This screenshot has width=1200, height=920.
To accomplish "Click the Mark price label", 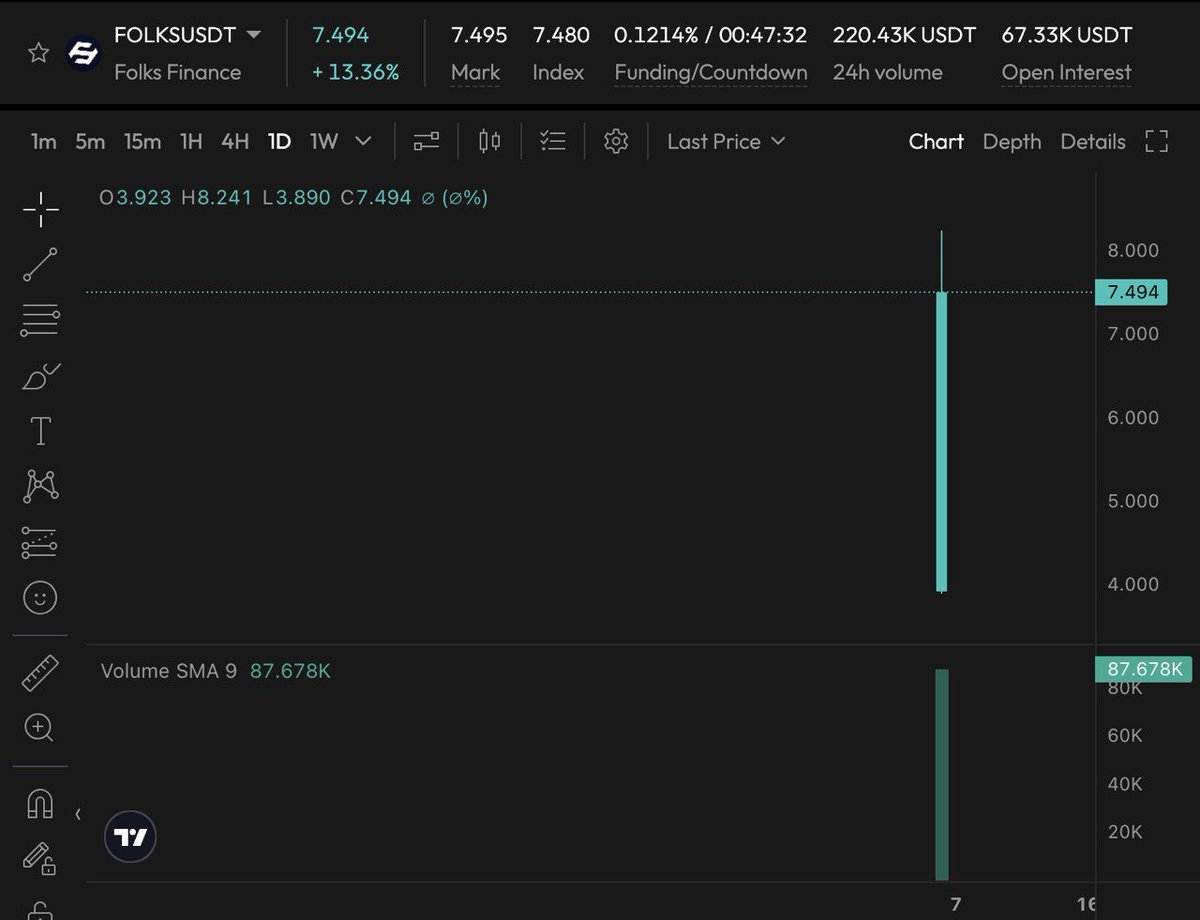I will point(475,73).
